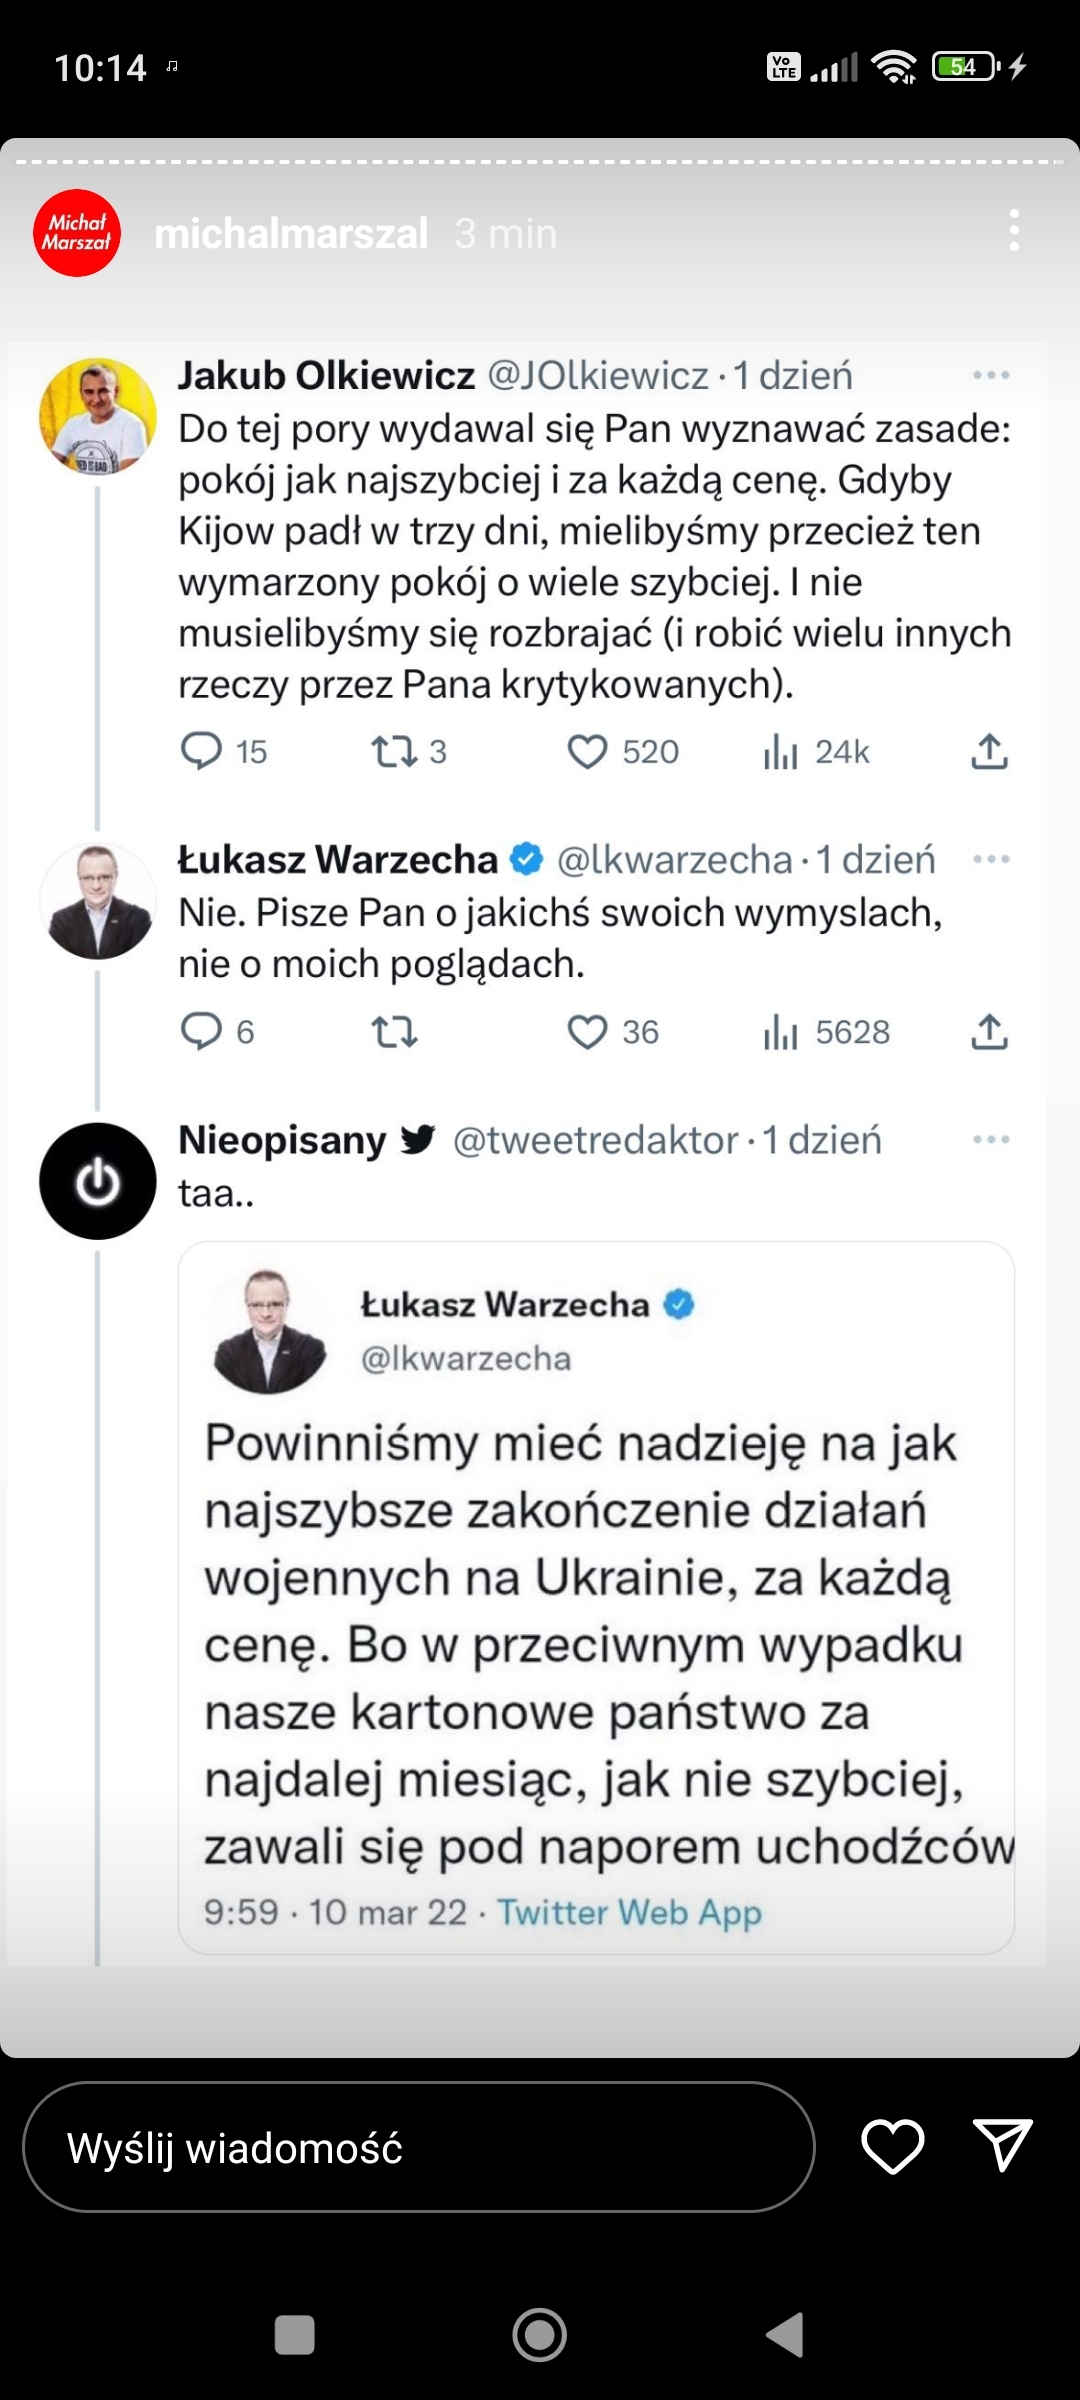Tap Nieopisany power-icon avatar
Screen dimensions: 1080x2400
97,1182
